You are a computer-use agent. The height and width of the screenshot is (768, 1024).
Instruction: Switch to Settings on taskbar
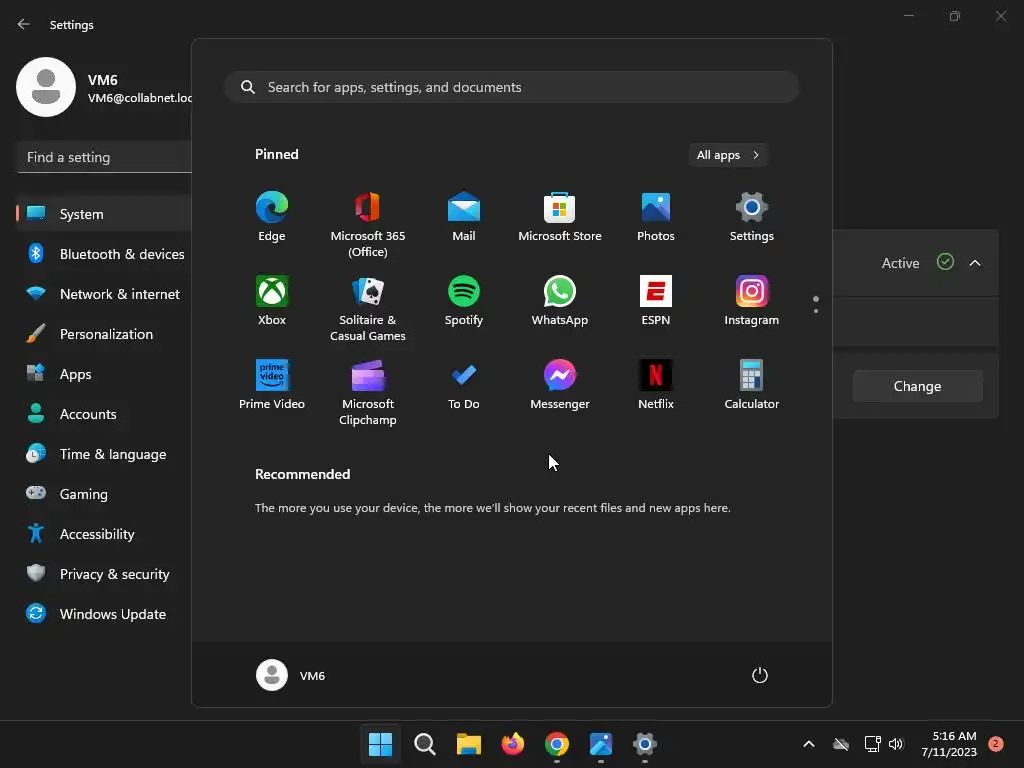click(645, 744)
